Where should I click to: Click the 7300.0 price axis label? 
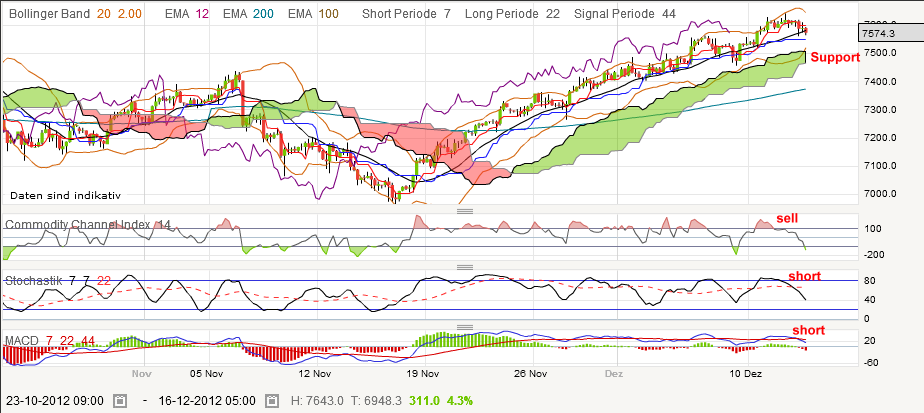[878, 110]
